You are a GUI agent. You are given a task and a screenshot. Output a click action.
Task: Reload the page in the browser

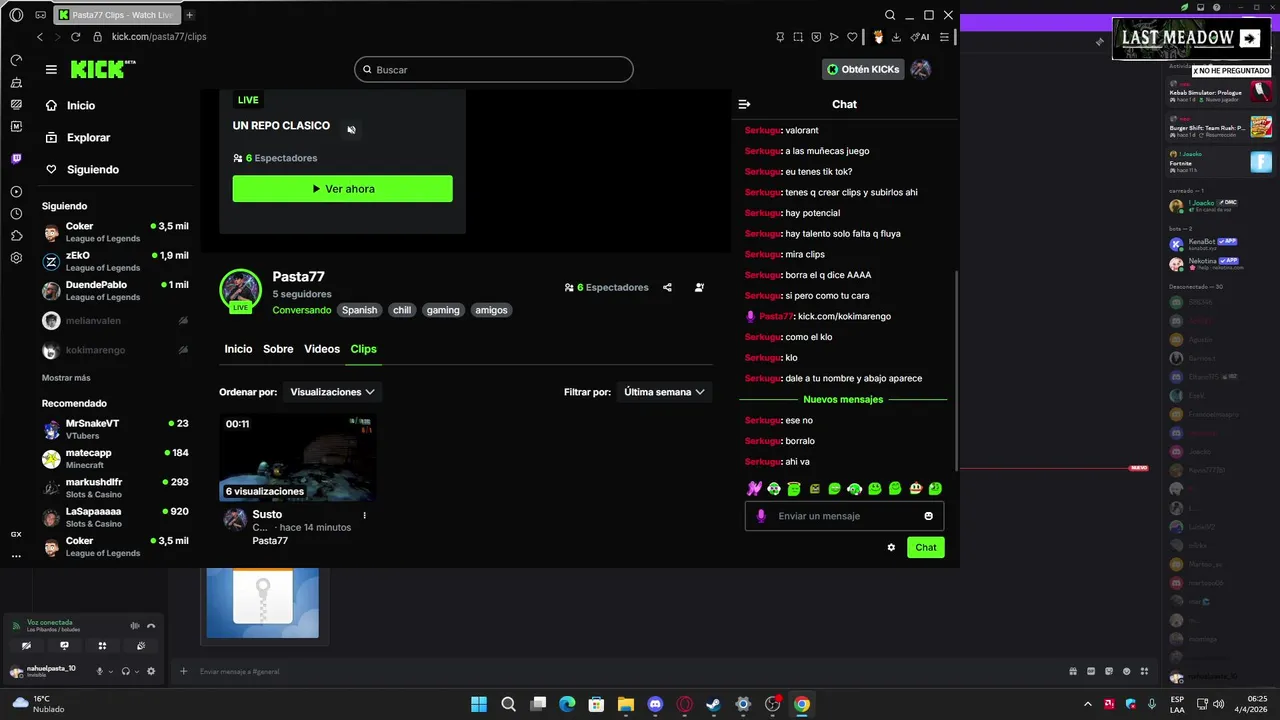click(75, 37)
